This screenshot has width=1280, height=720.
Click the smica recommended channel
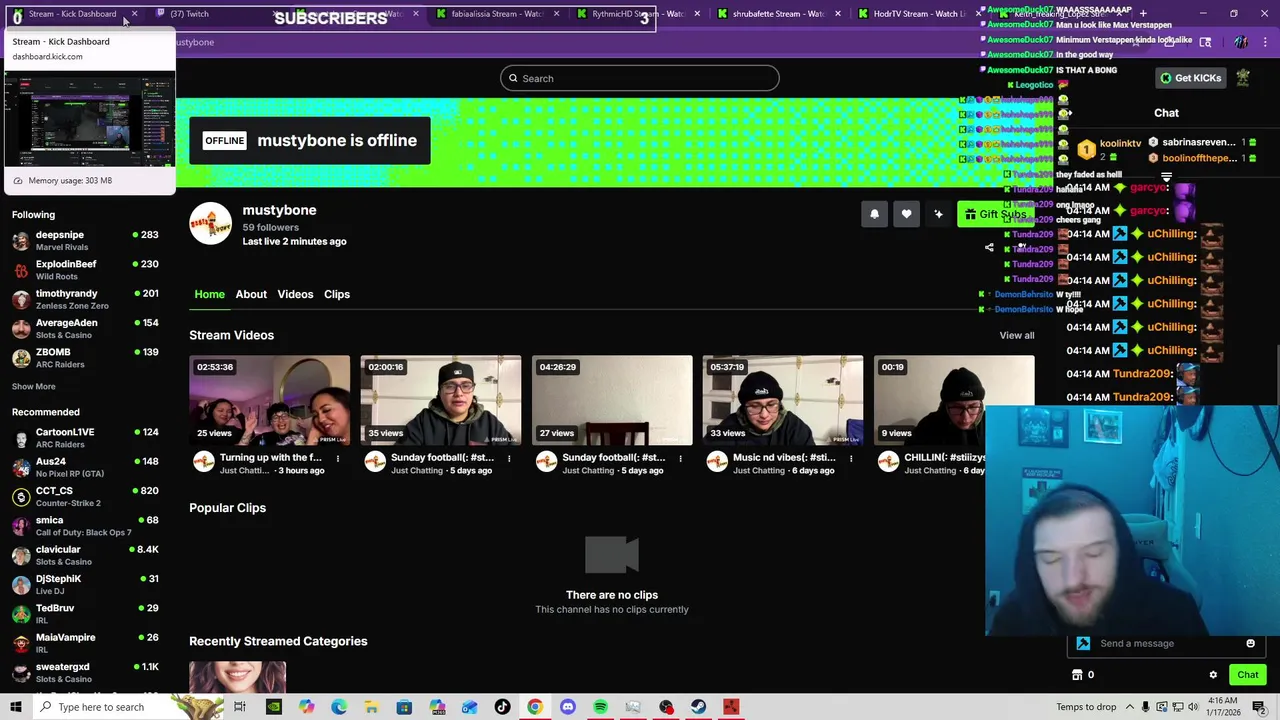click(x=86, y=526)
